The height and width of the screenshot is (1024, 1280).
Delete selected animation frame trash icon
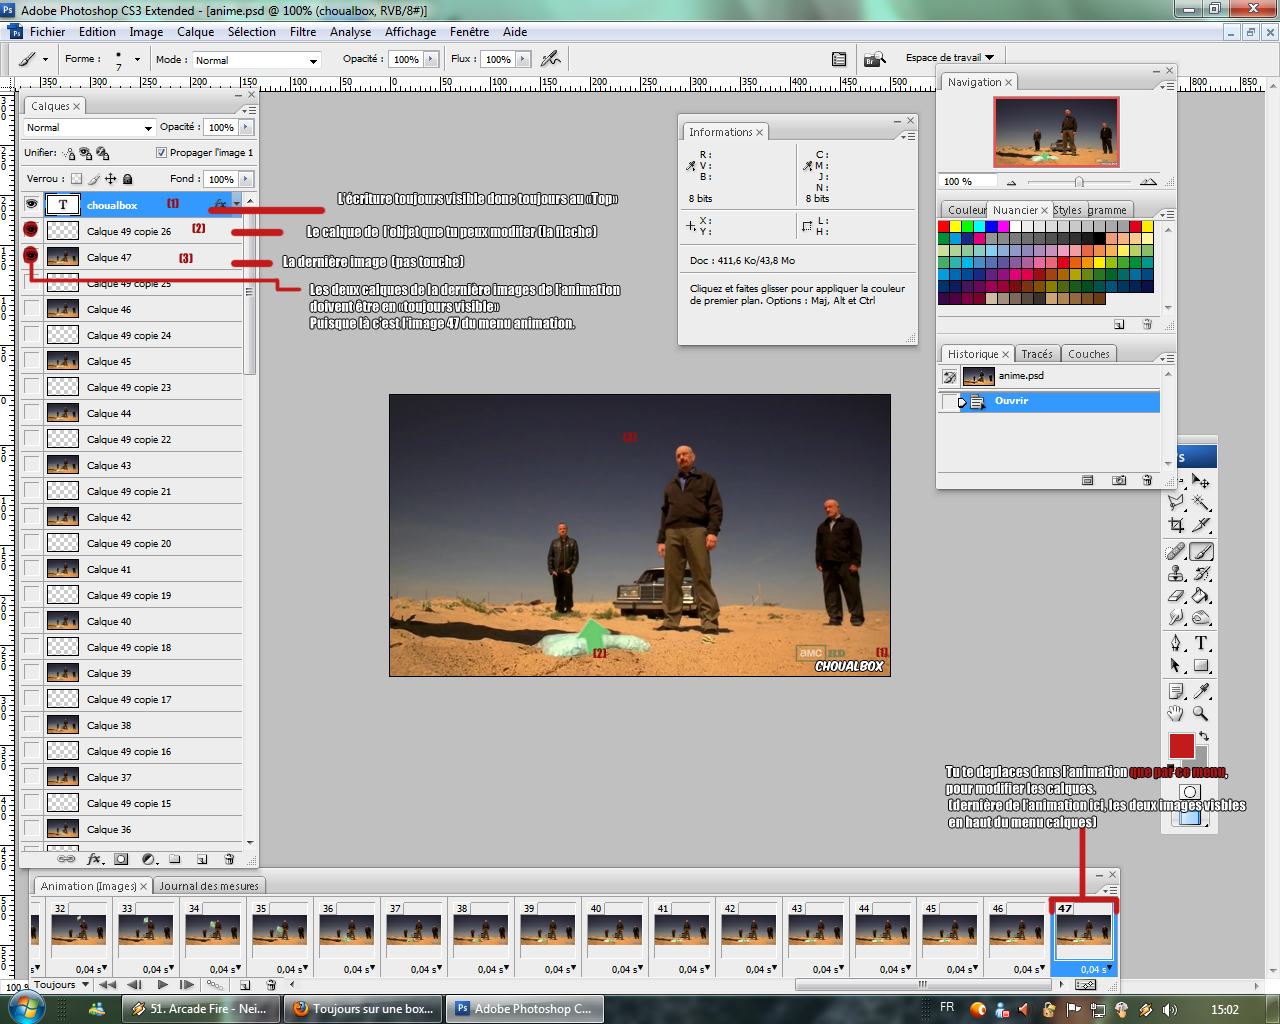271,985
